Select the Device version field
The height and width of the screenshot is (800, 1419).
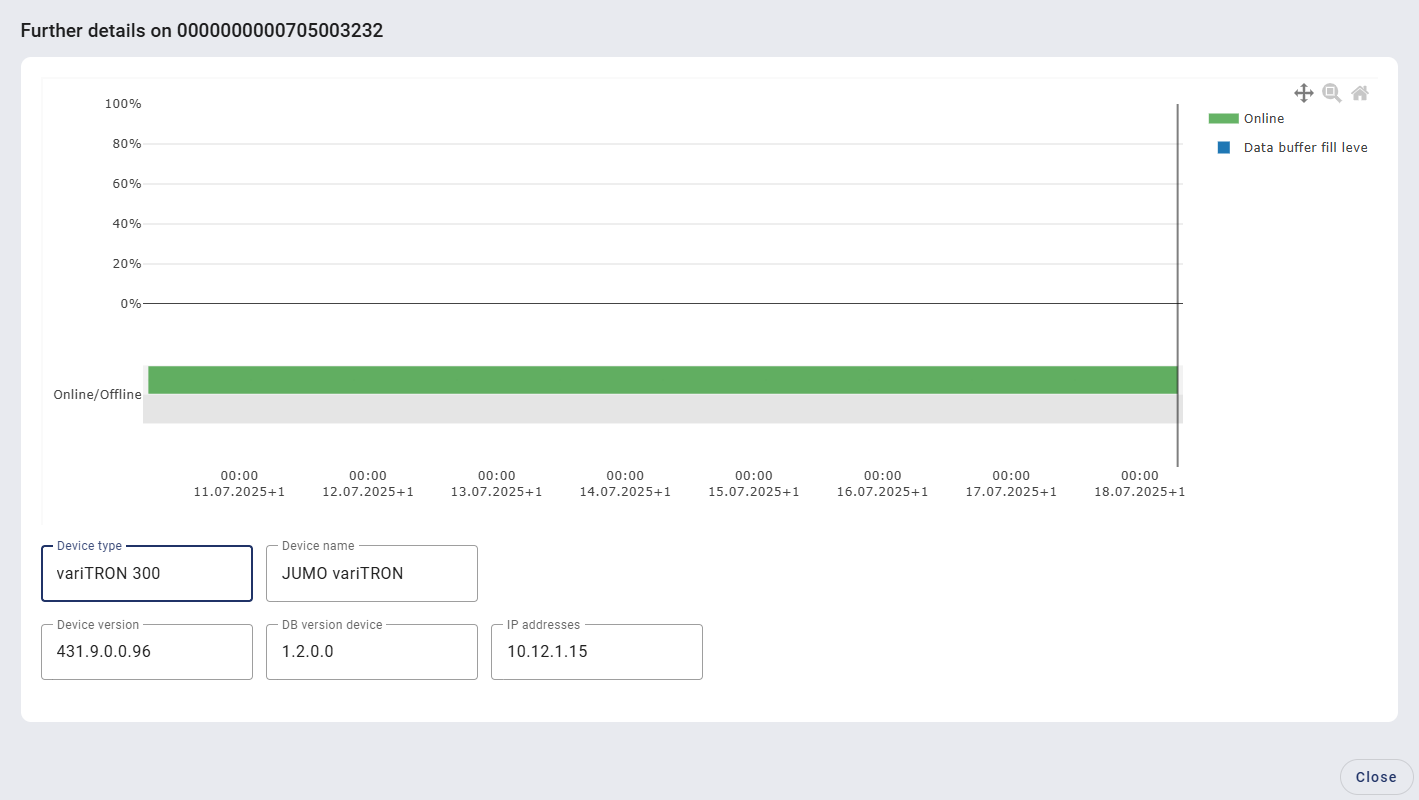coord(146,652)
